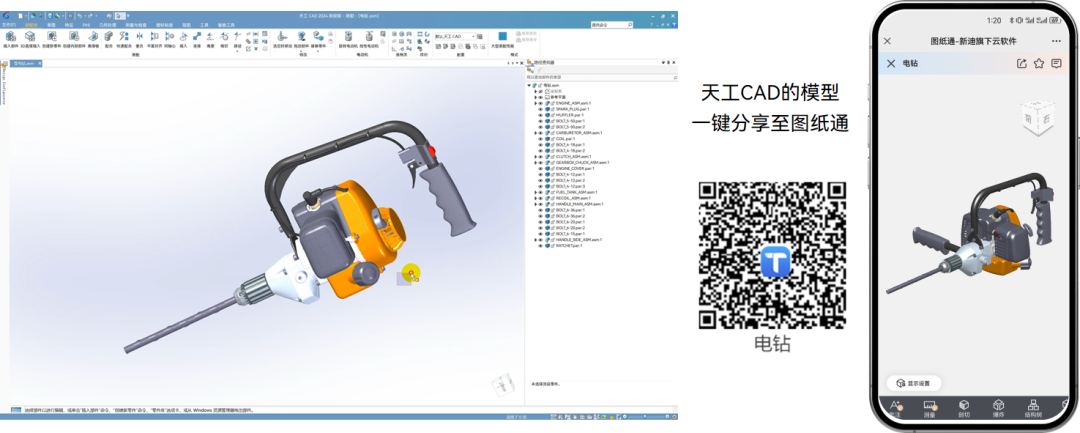Select the 配合 (Mate) assembly tool
The image size is (1080, 433).
tap(109, 38)
